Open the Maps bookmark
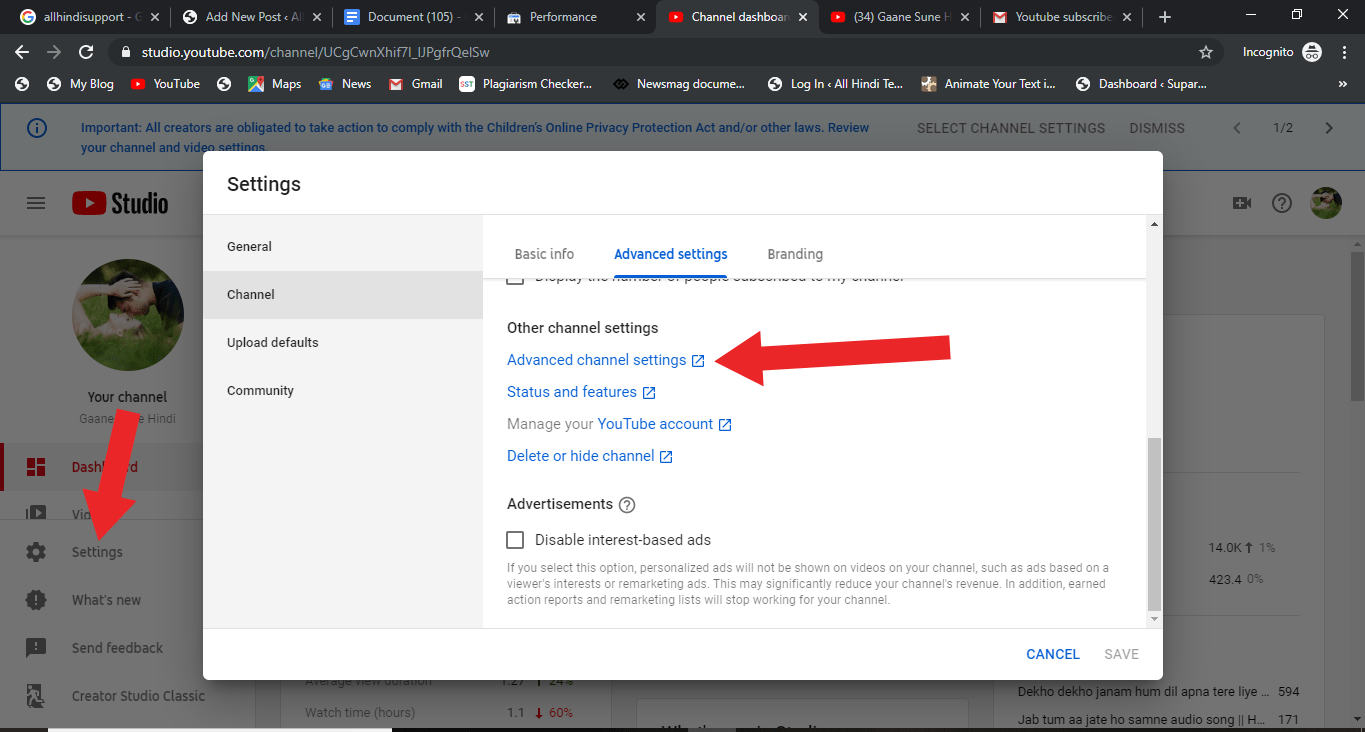Screen dimensions: 1365x732 click(x=275, y=84)
